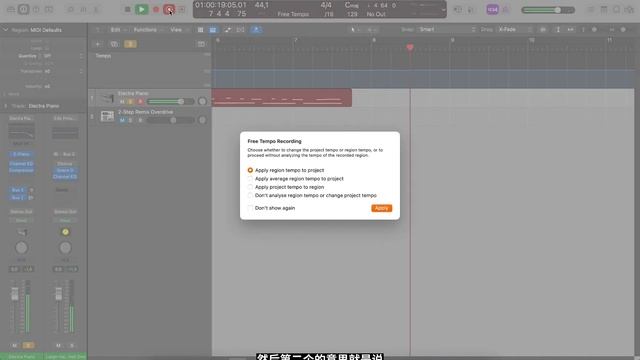
Task: Open the Library from control bar
Action: coord(11,9)
